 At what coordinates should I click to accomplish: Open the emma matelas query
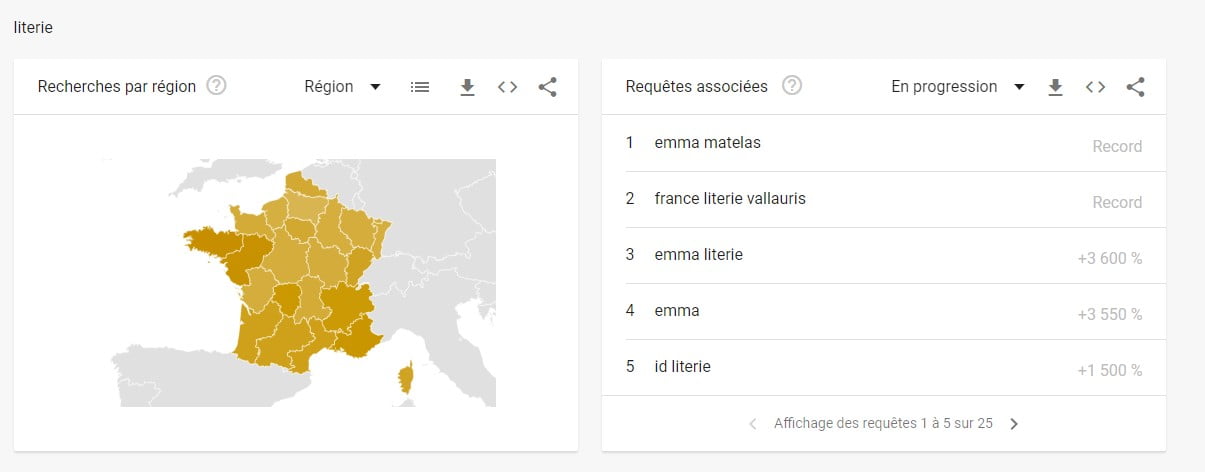(x=707, y=143)
